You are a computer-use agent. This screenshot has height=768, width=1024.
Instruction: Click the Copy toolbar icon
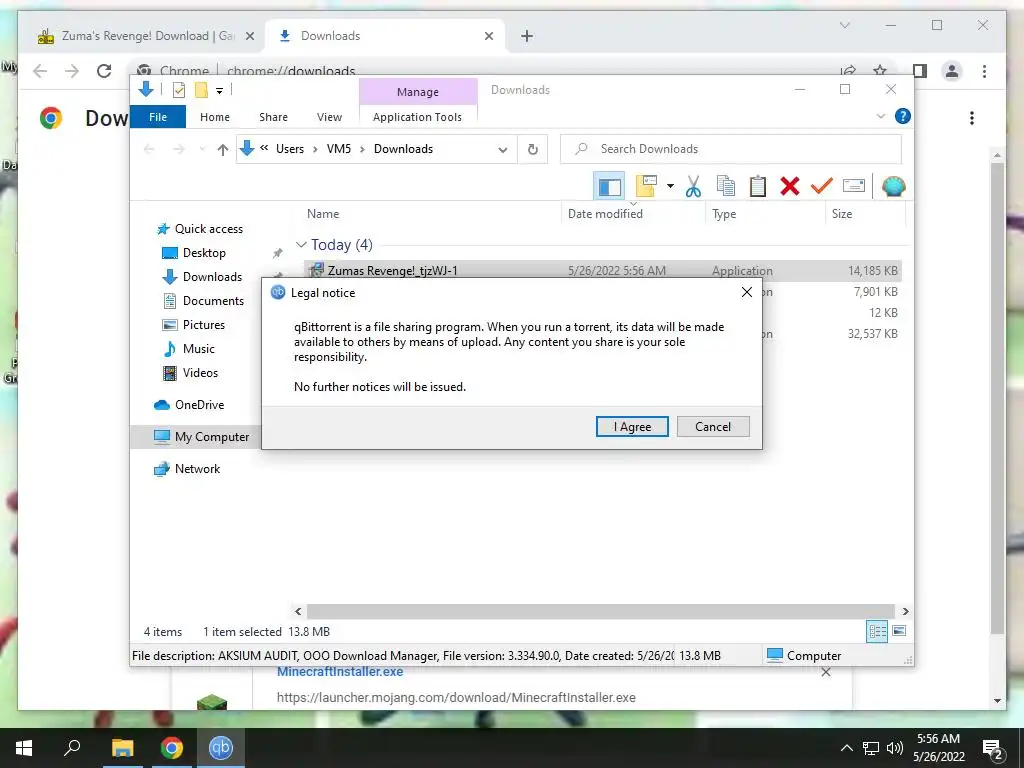pyautogui.click(x=726, y=186)
